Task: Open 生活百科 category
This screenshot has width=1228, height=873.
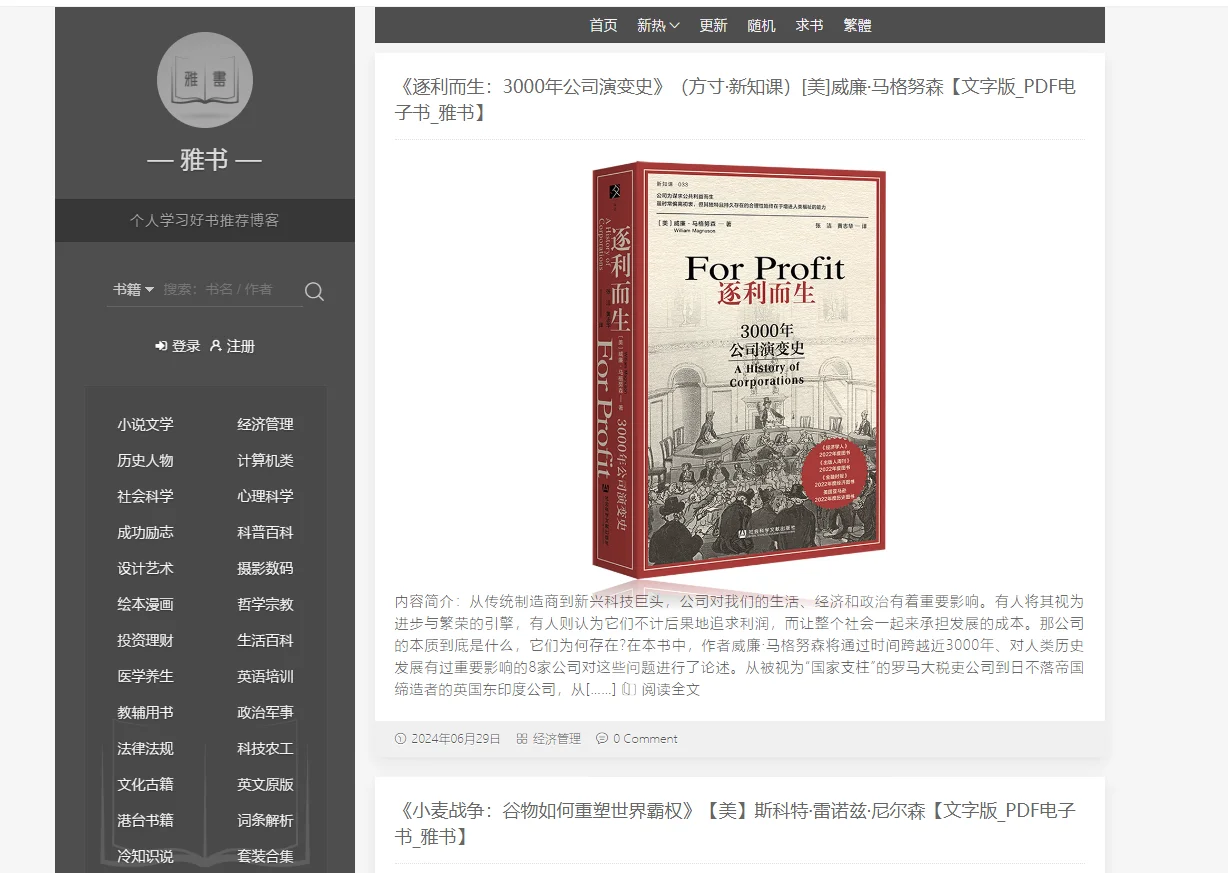Action: click(x=265, y=640)
